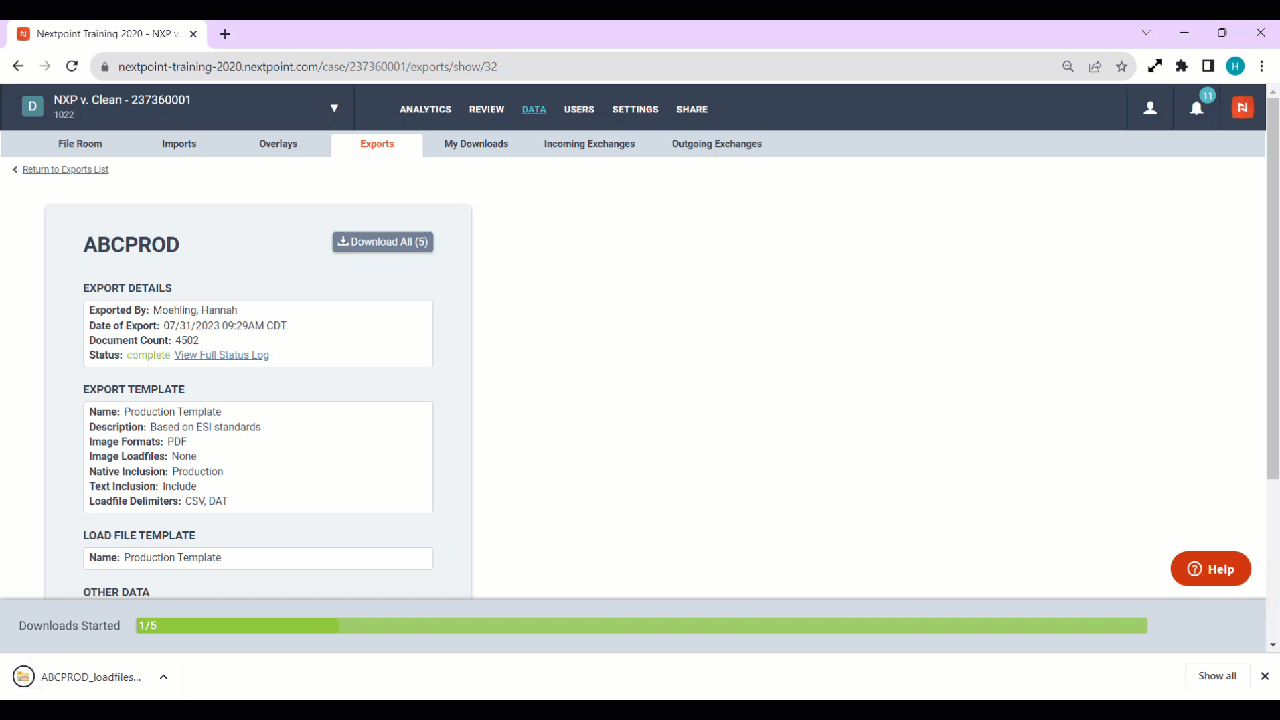Click the downloaded zip file icon
Screen dimensions: 1280x720
point(24,676)
